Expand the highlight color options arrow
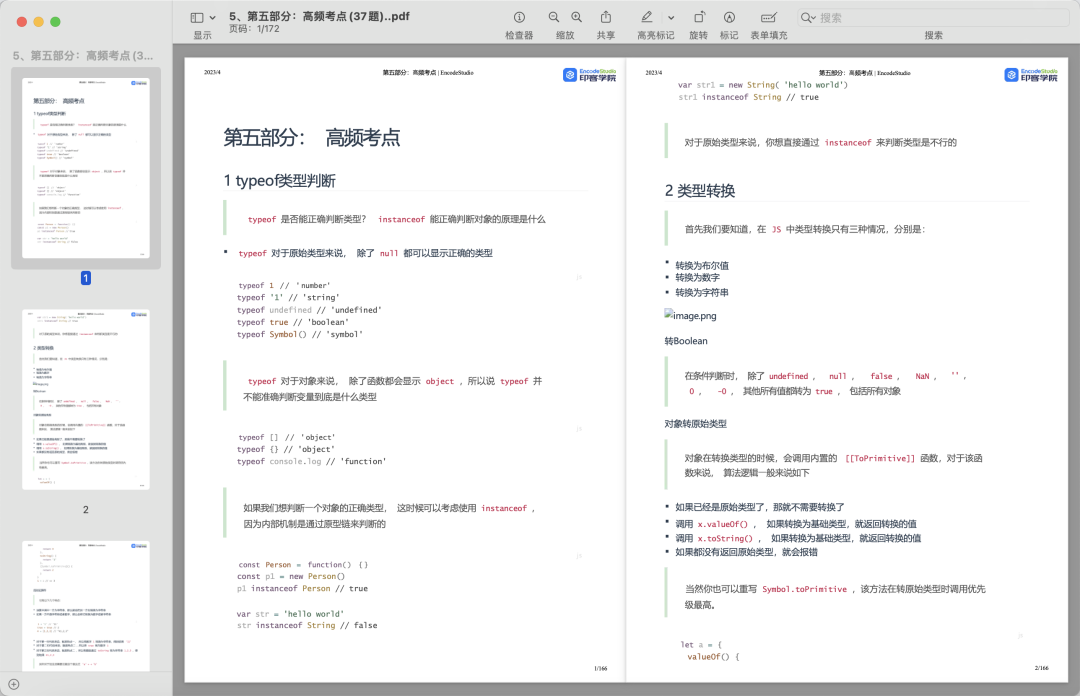1080x696 pixels. 671,18
